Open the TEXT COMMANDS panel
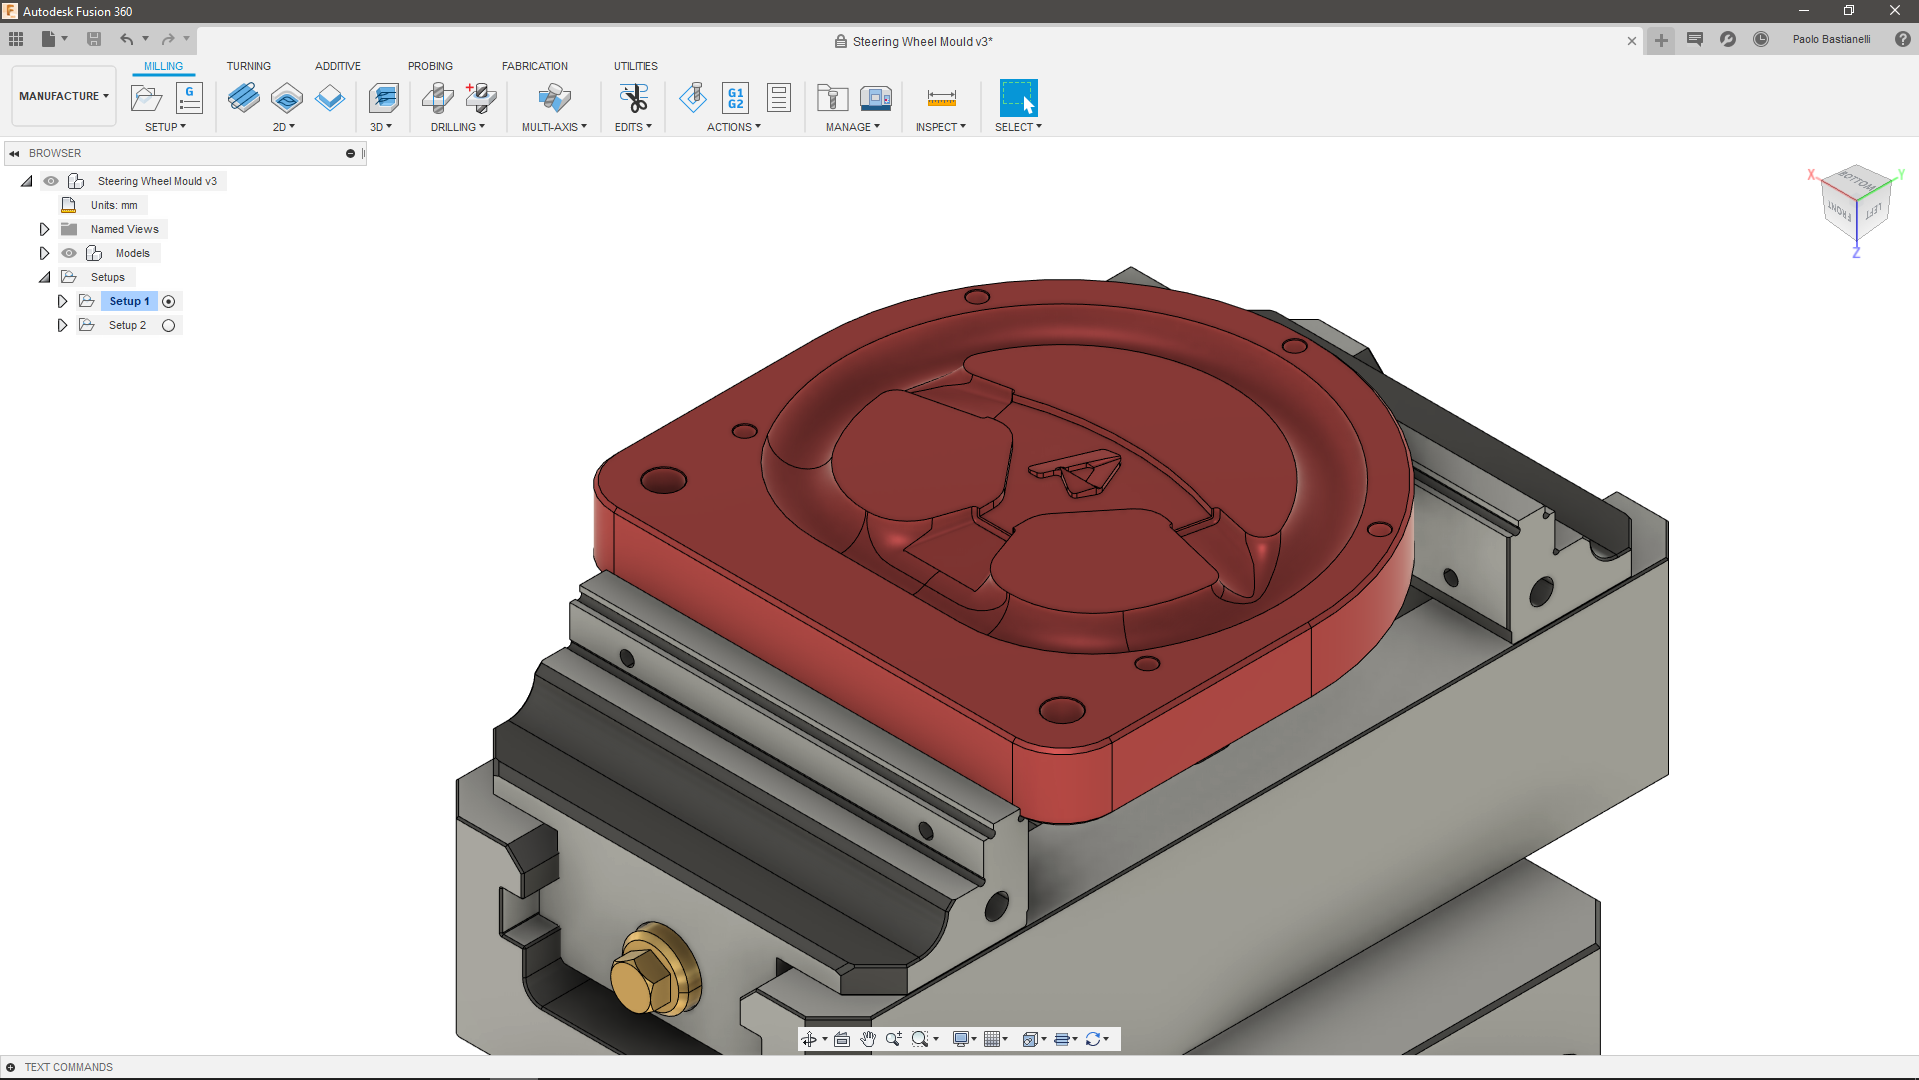Viewport: 1919px width, 1080px height. (x=68, y=1067)
